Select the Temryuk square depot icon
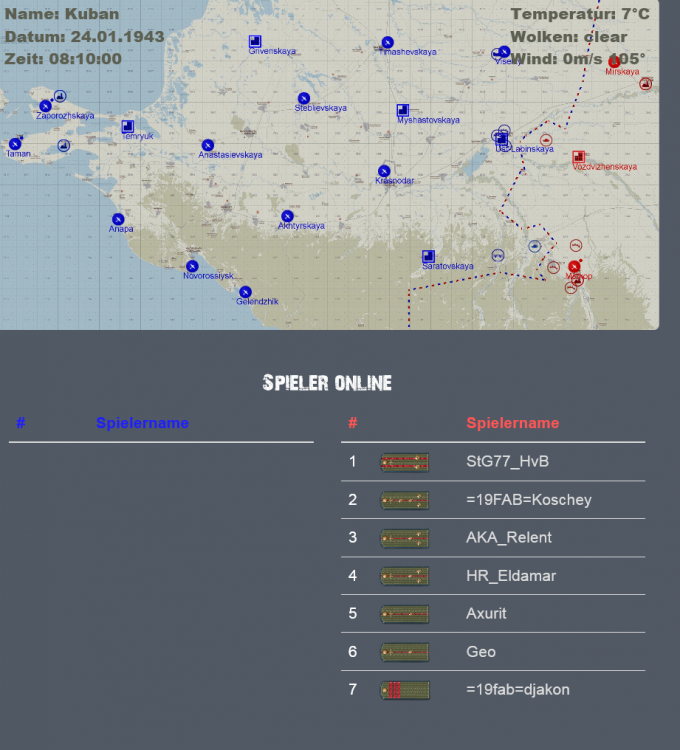 pyautogui.click(x=128, y=127)
